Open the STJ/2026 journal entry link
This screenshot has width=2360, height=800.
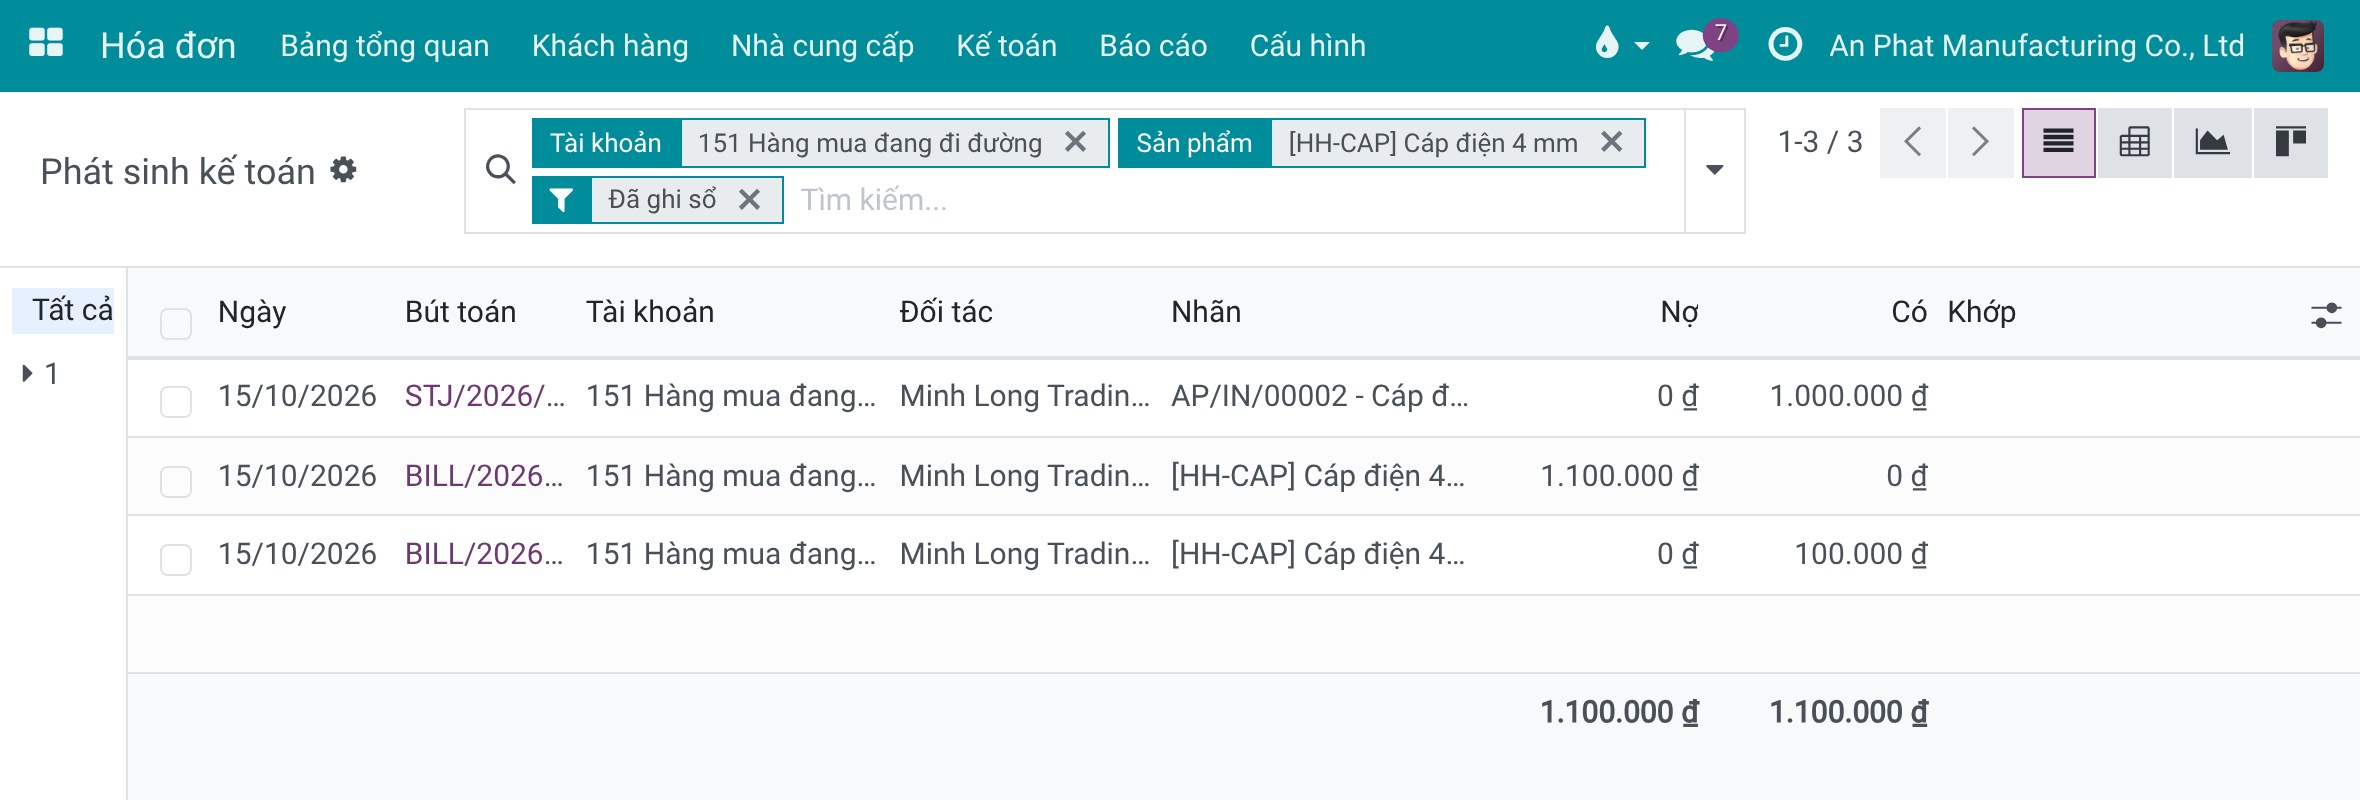[485, 396]
